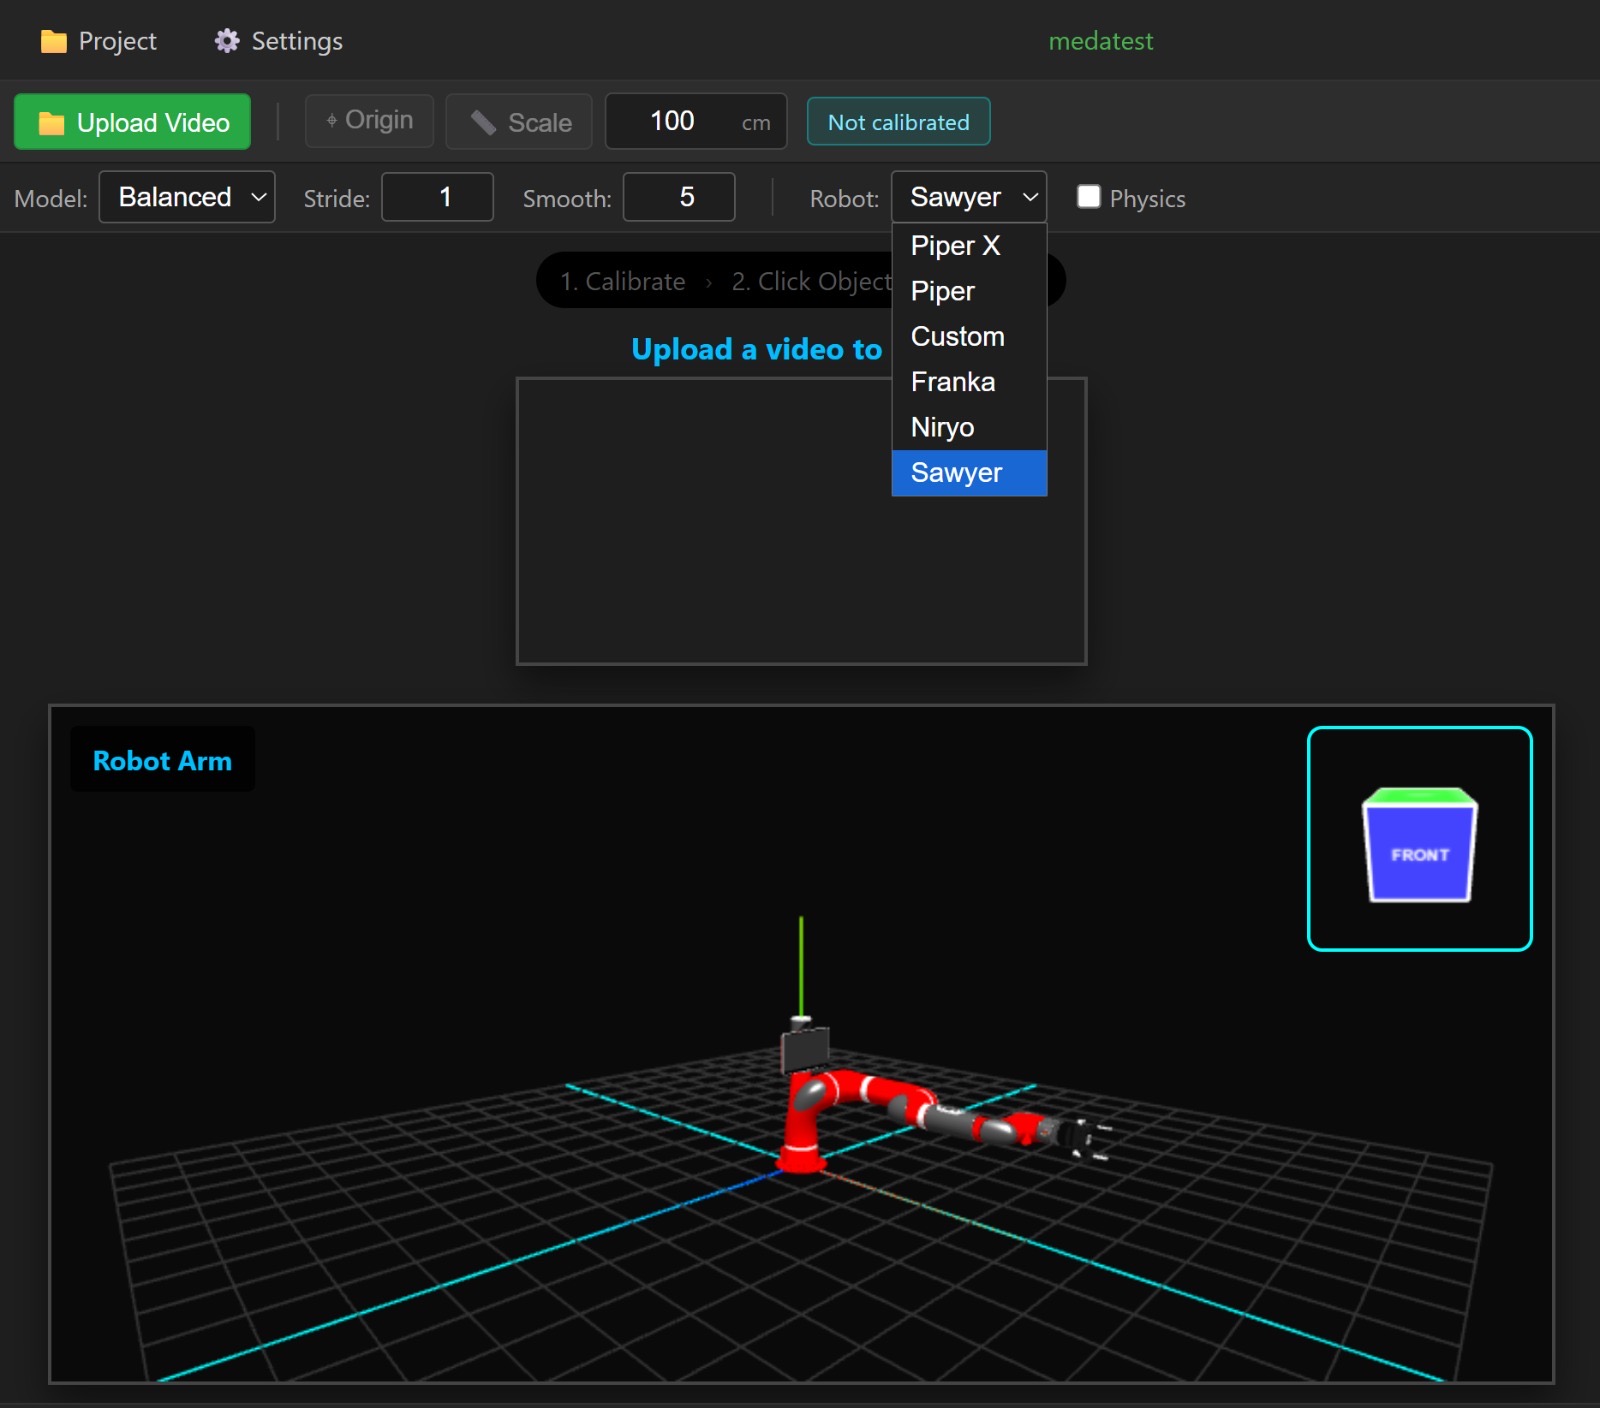
Task: Enable the Physics checkbox
Action: (1088, 197)
